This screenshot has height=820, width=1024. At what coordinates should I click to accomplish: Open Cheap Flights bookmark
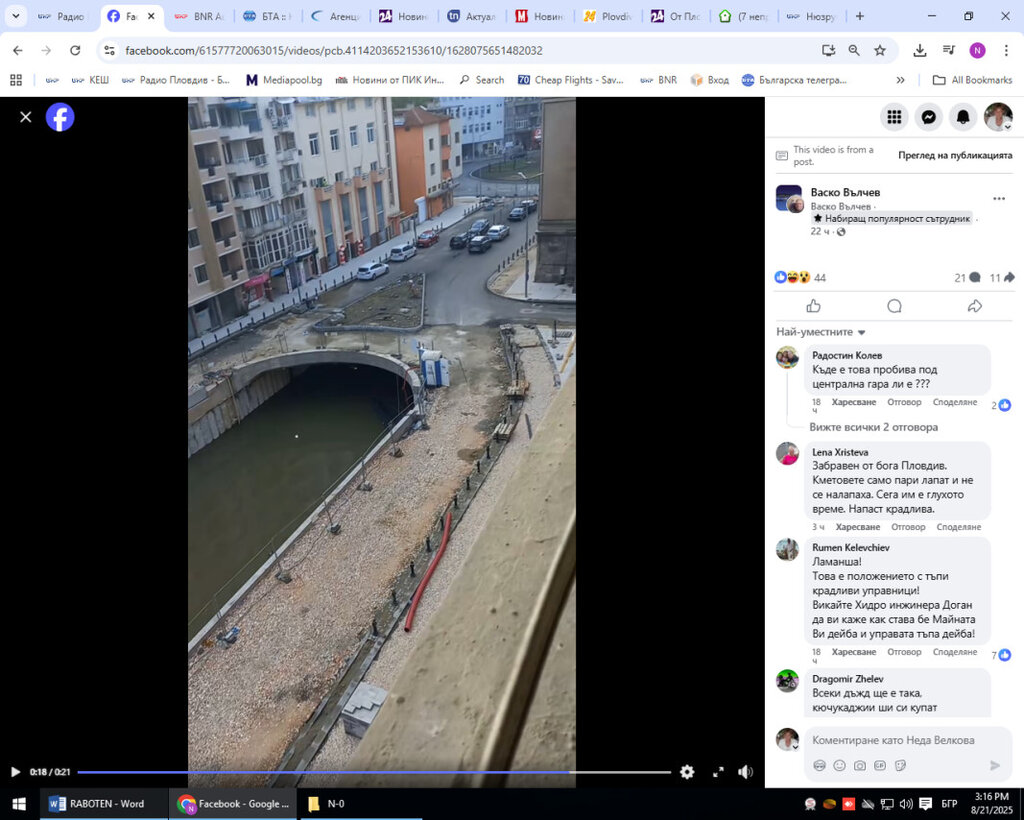pos(571,80)
